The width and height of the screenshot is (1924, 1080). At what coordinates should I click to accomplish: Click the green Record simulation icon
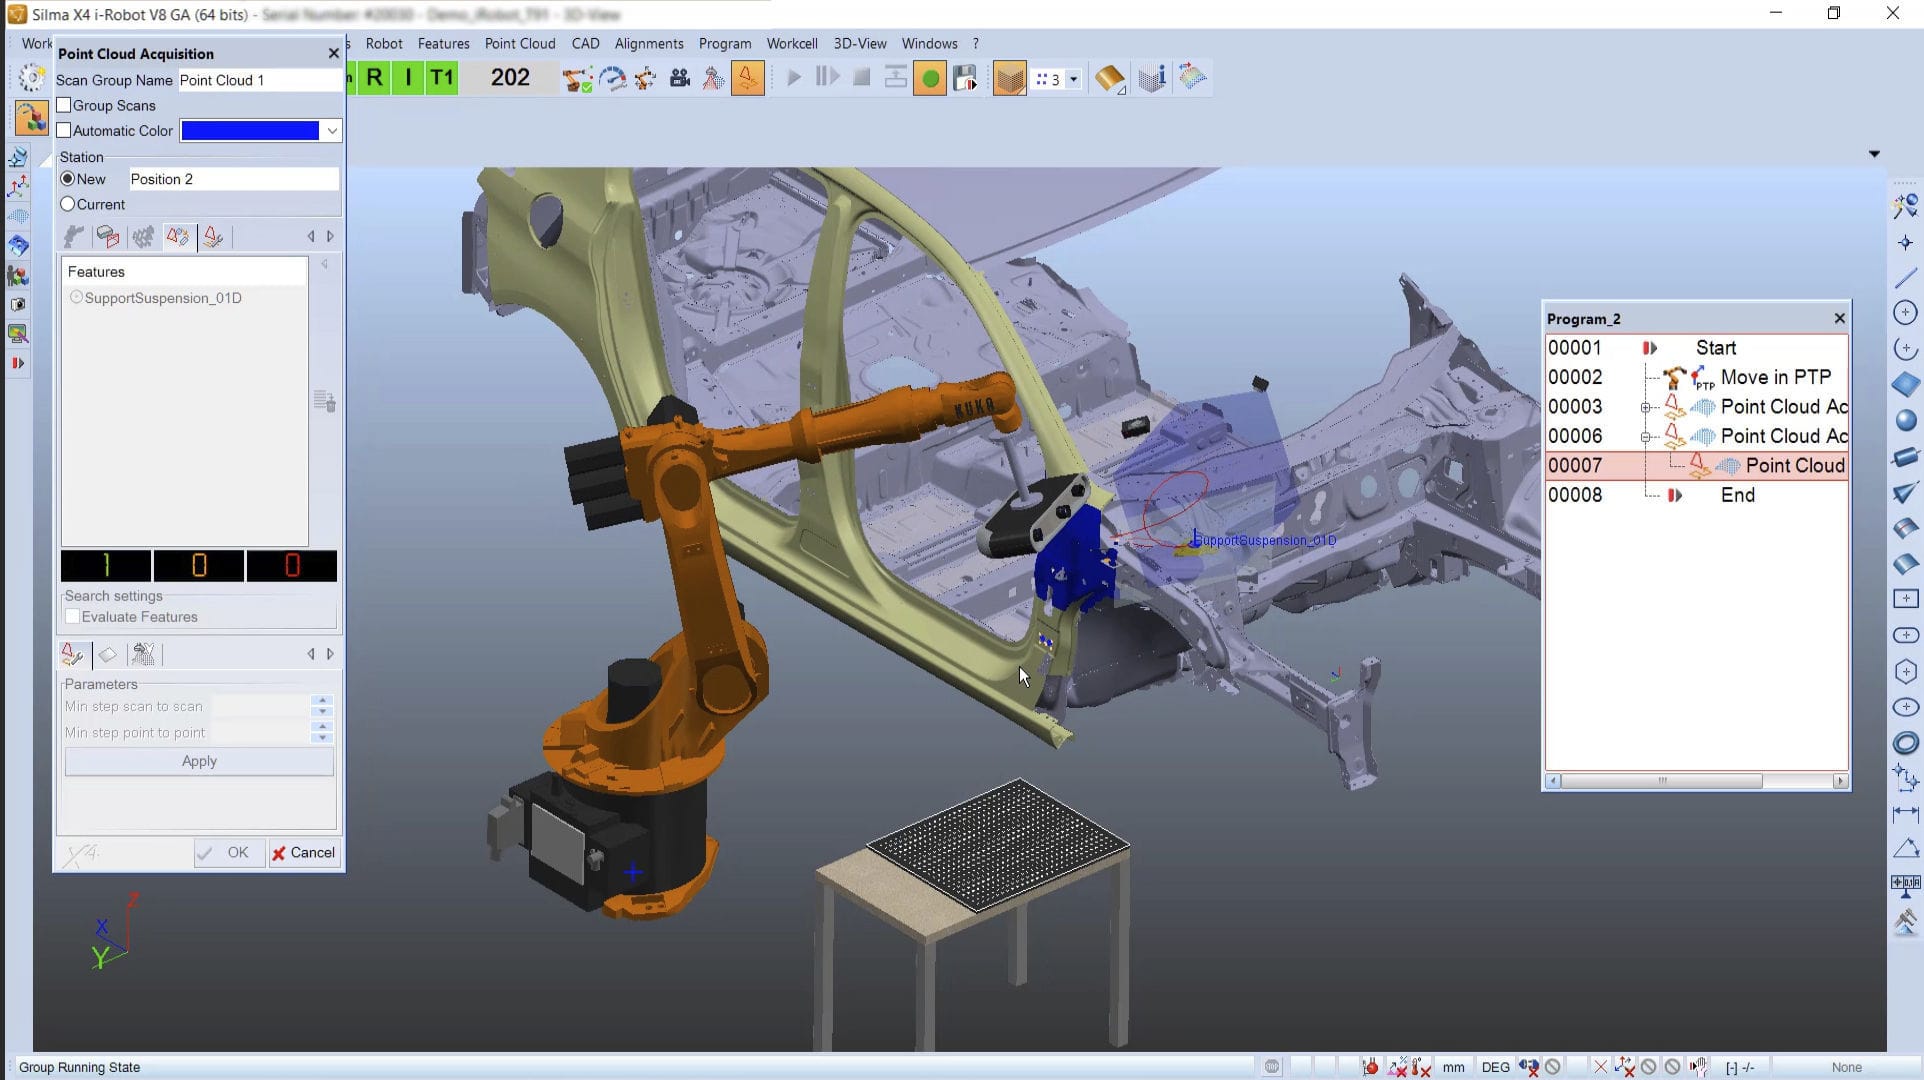pyautogui.click(x=929, y=77)
